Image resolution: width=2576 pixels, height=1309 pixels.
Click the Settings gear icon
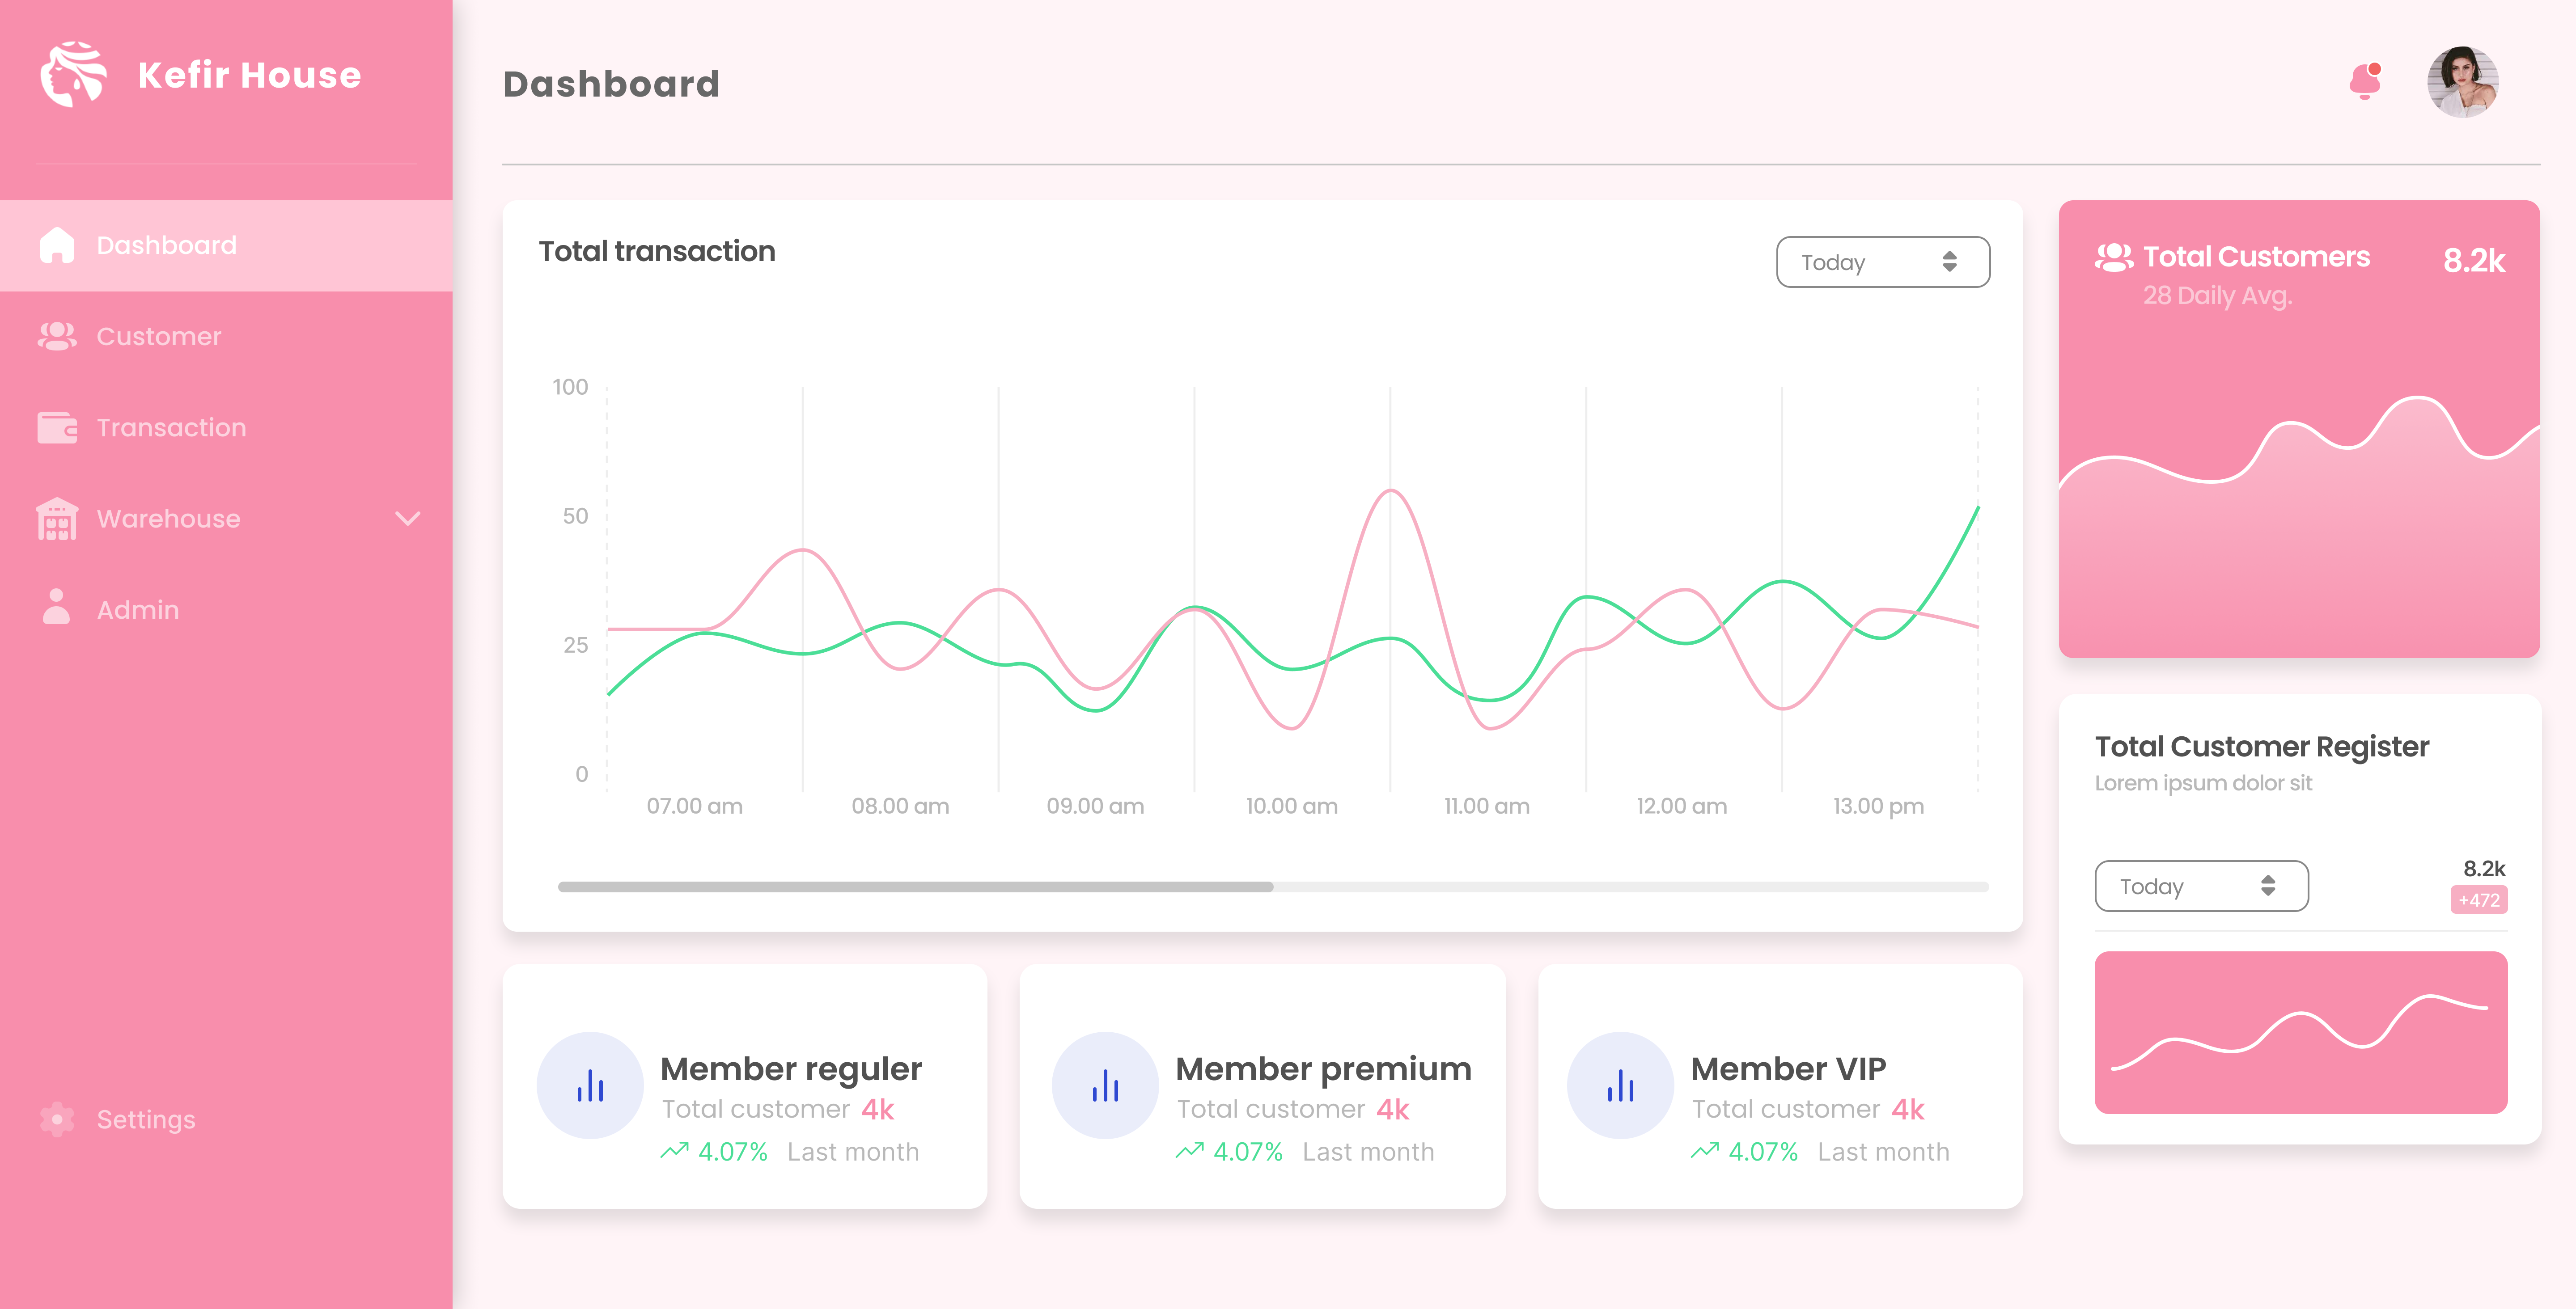tap(57, 1119)
